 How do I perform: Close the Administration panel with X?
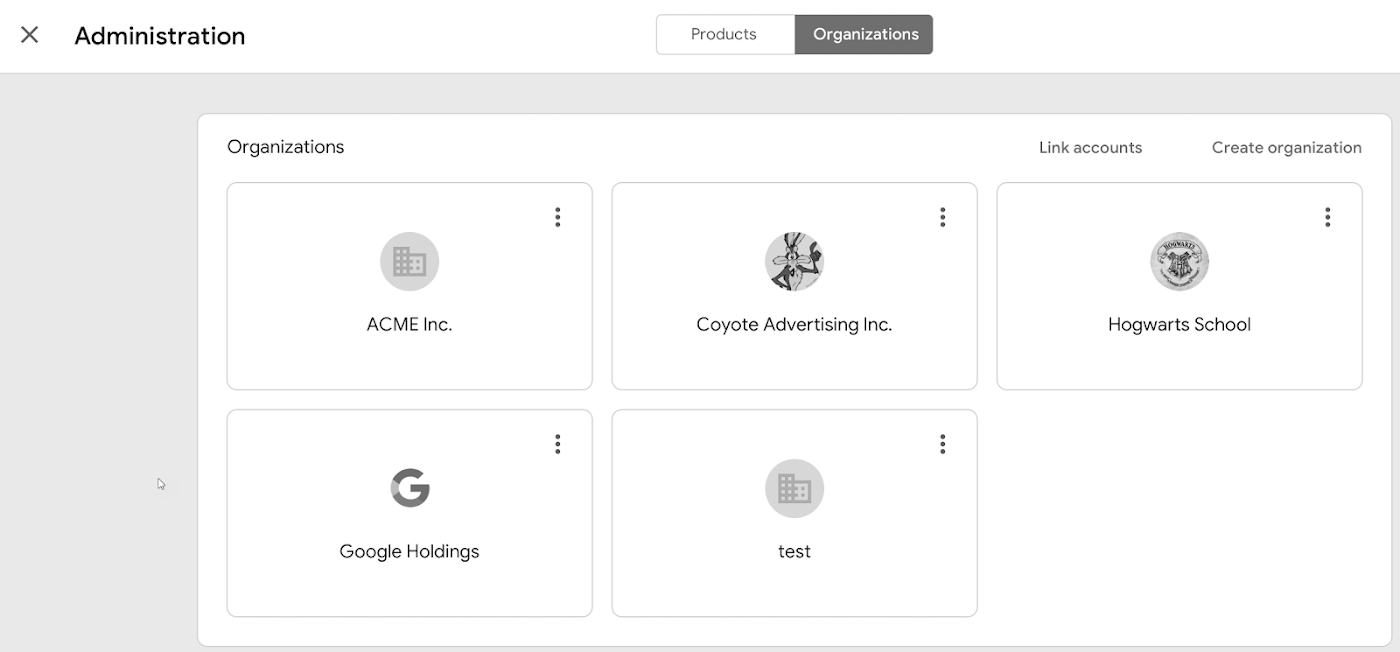[30, 35]
